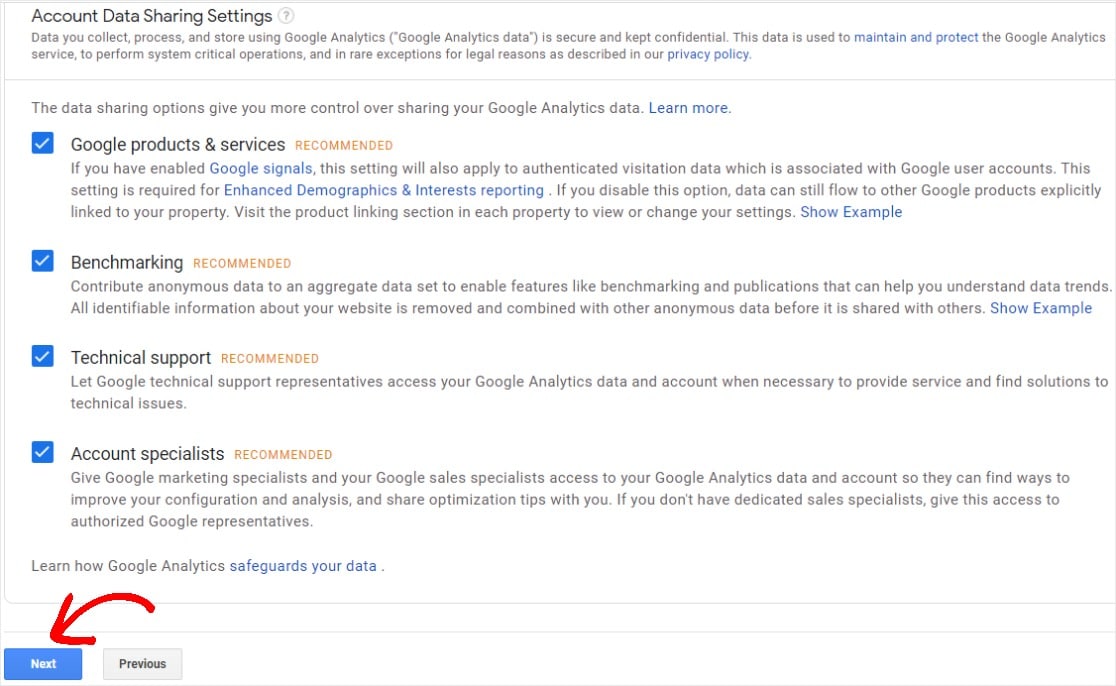Open the safeguards your data link
This screenshot has width=1116, height=686.
coord(303,566)
